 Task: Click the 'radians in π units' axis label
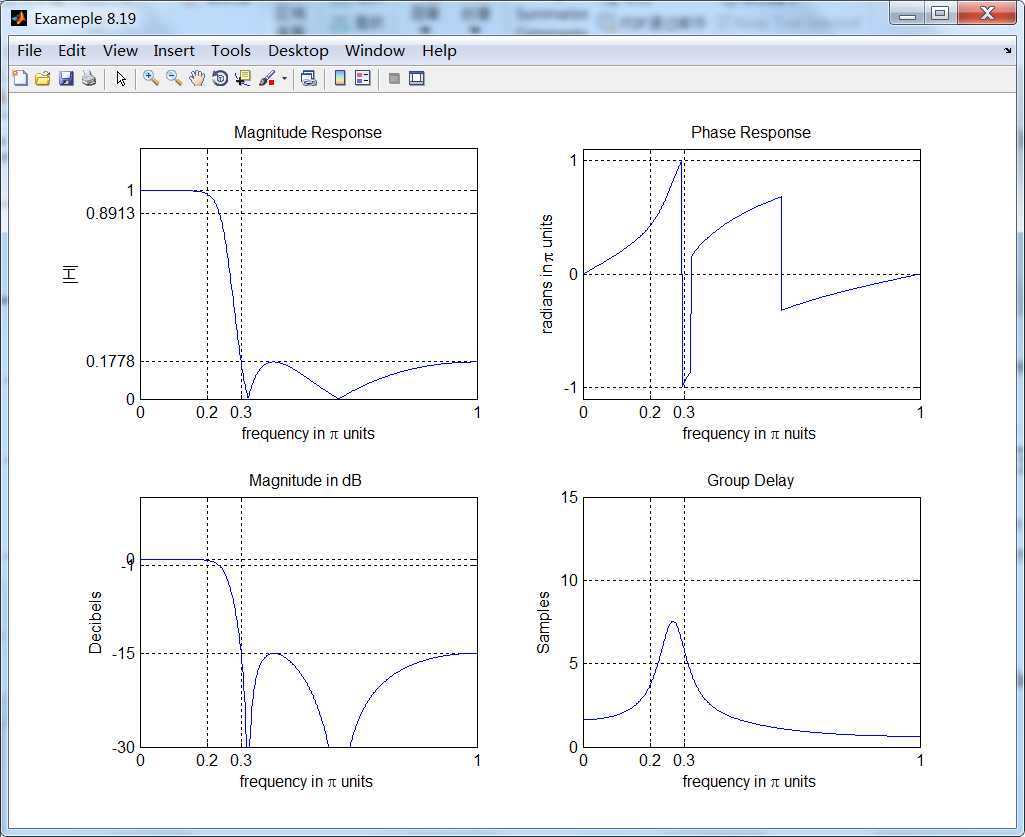coord(547,274)
